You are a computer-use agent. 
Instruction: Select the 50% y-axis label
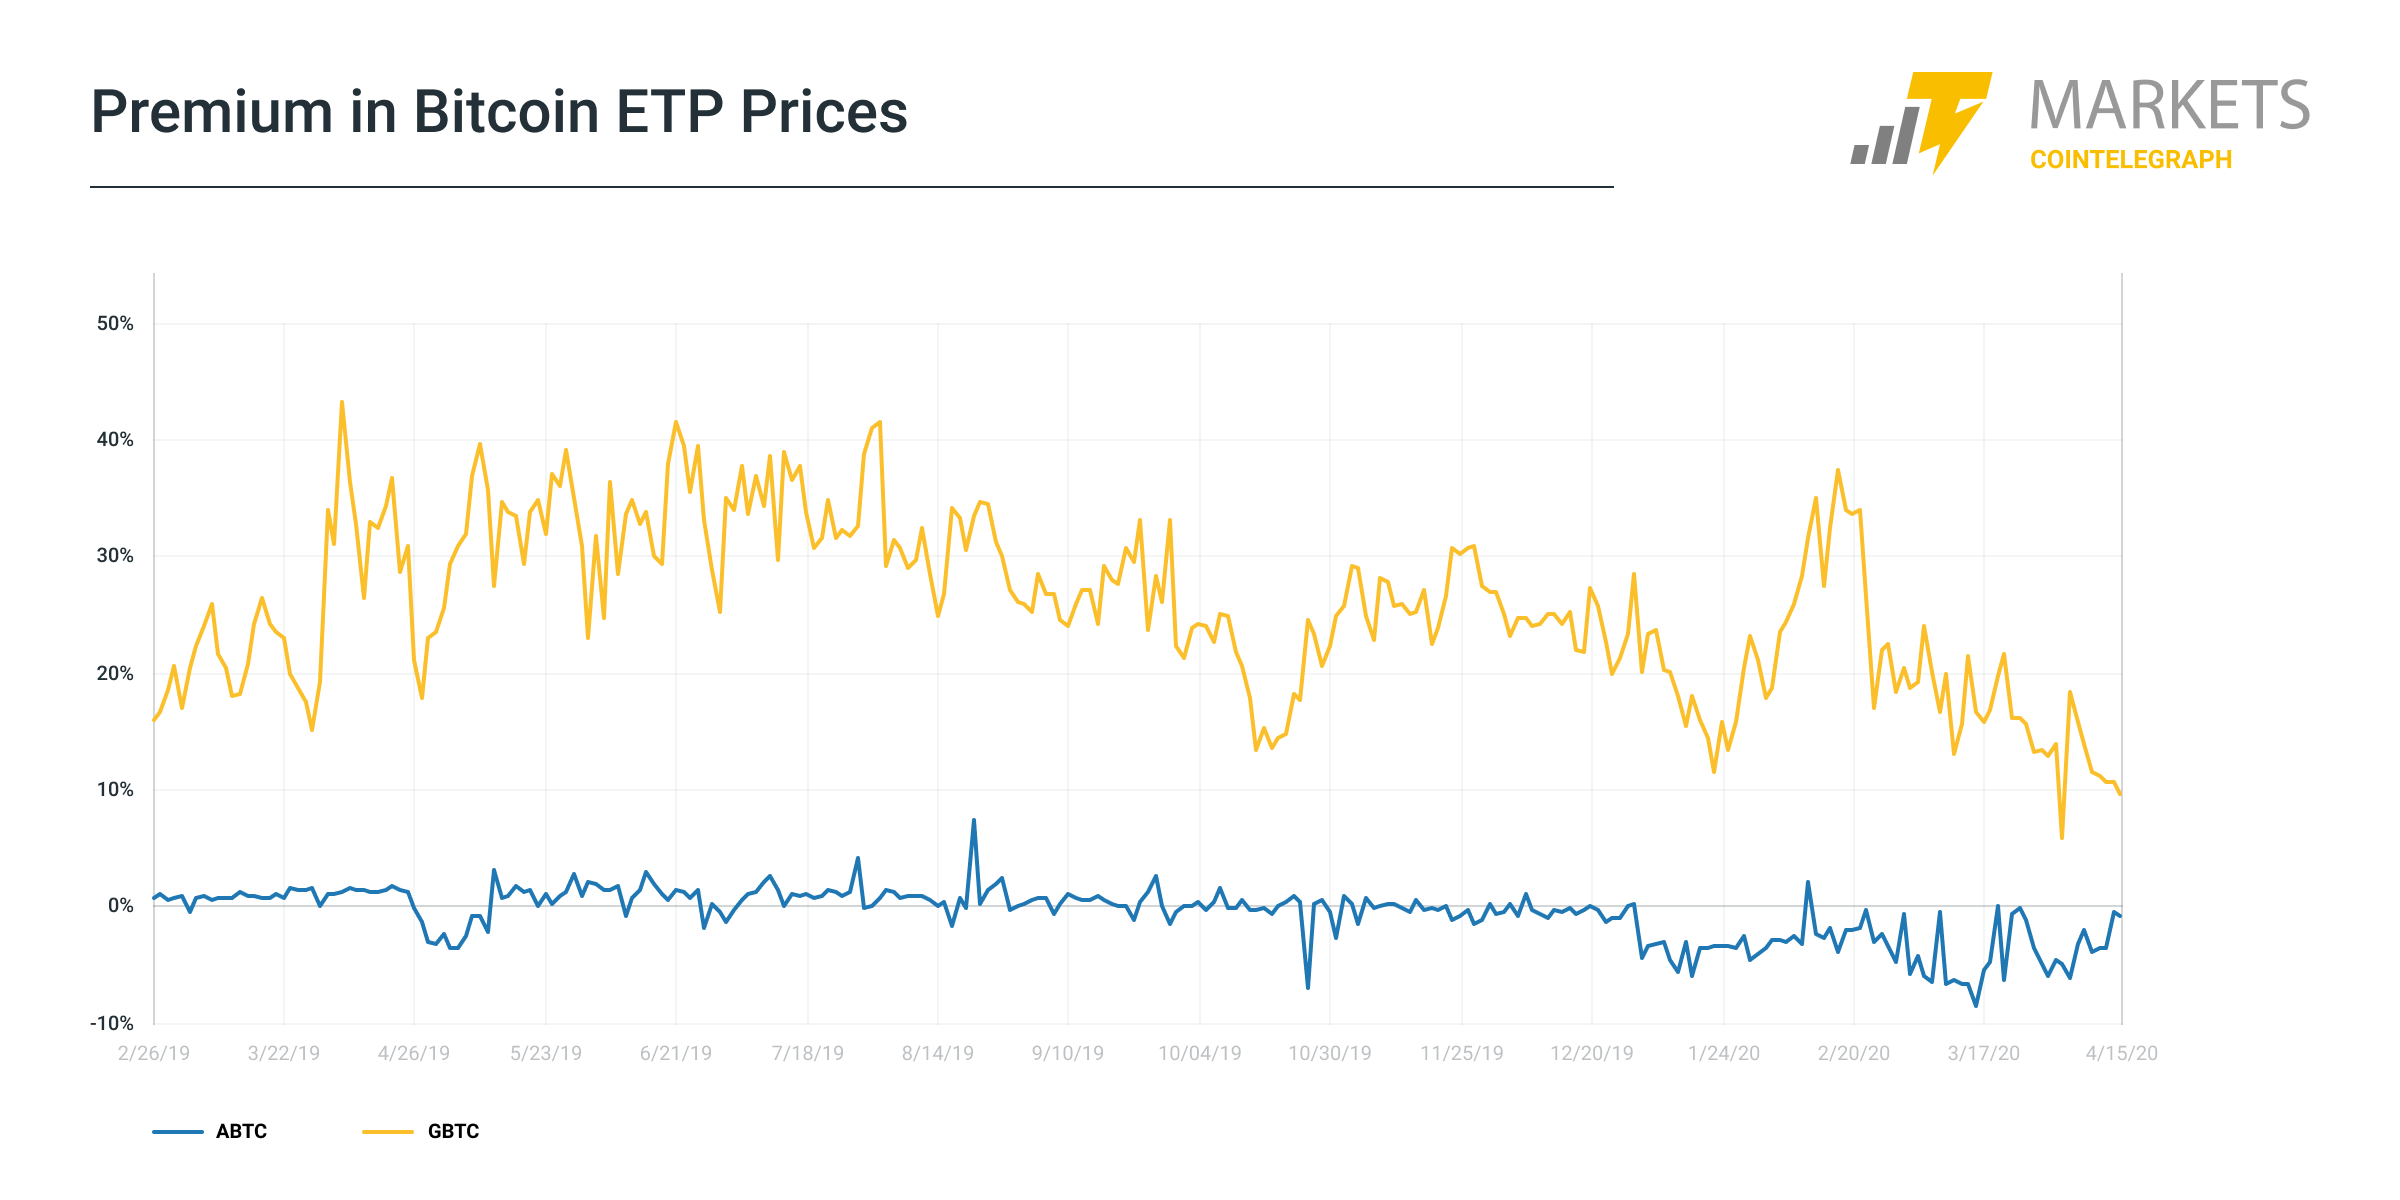(115, 324)
